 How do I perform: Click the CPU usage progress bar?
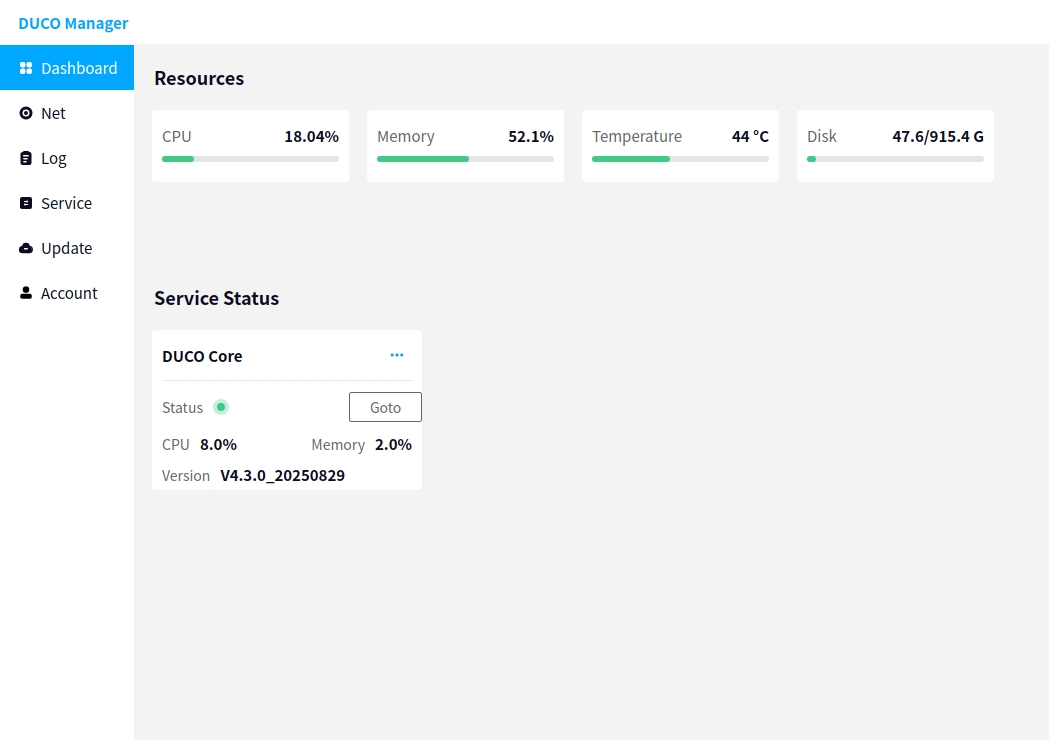[250, 158]
